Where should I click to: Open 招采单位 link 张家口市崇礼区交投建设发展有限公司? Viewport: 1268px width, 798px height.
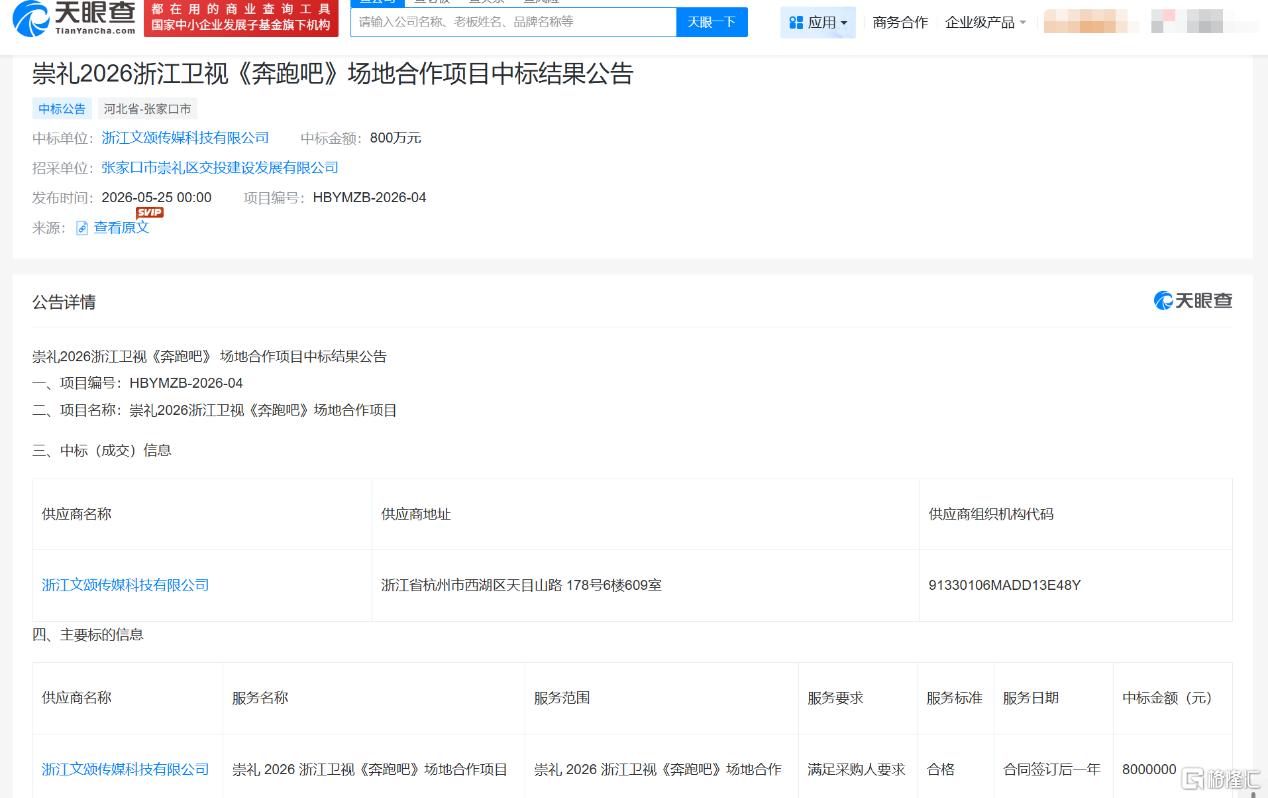tap(220, 168)
